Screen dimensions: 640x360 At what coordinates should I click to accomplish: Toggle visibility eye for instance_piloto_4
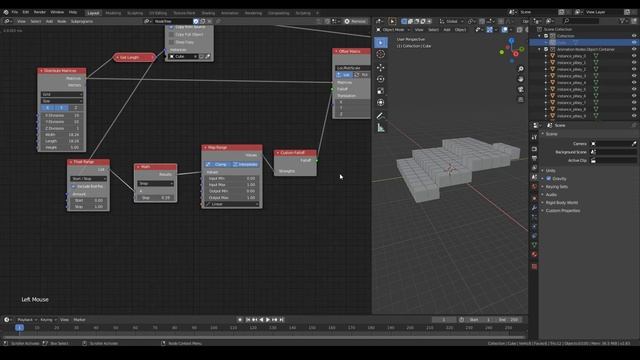coord(634,83)
